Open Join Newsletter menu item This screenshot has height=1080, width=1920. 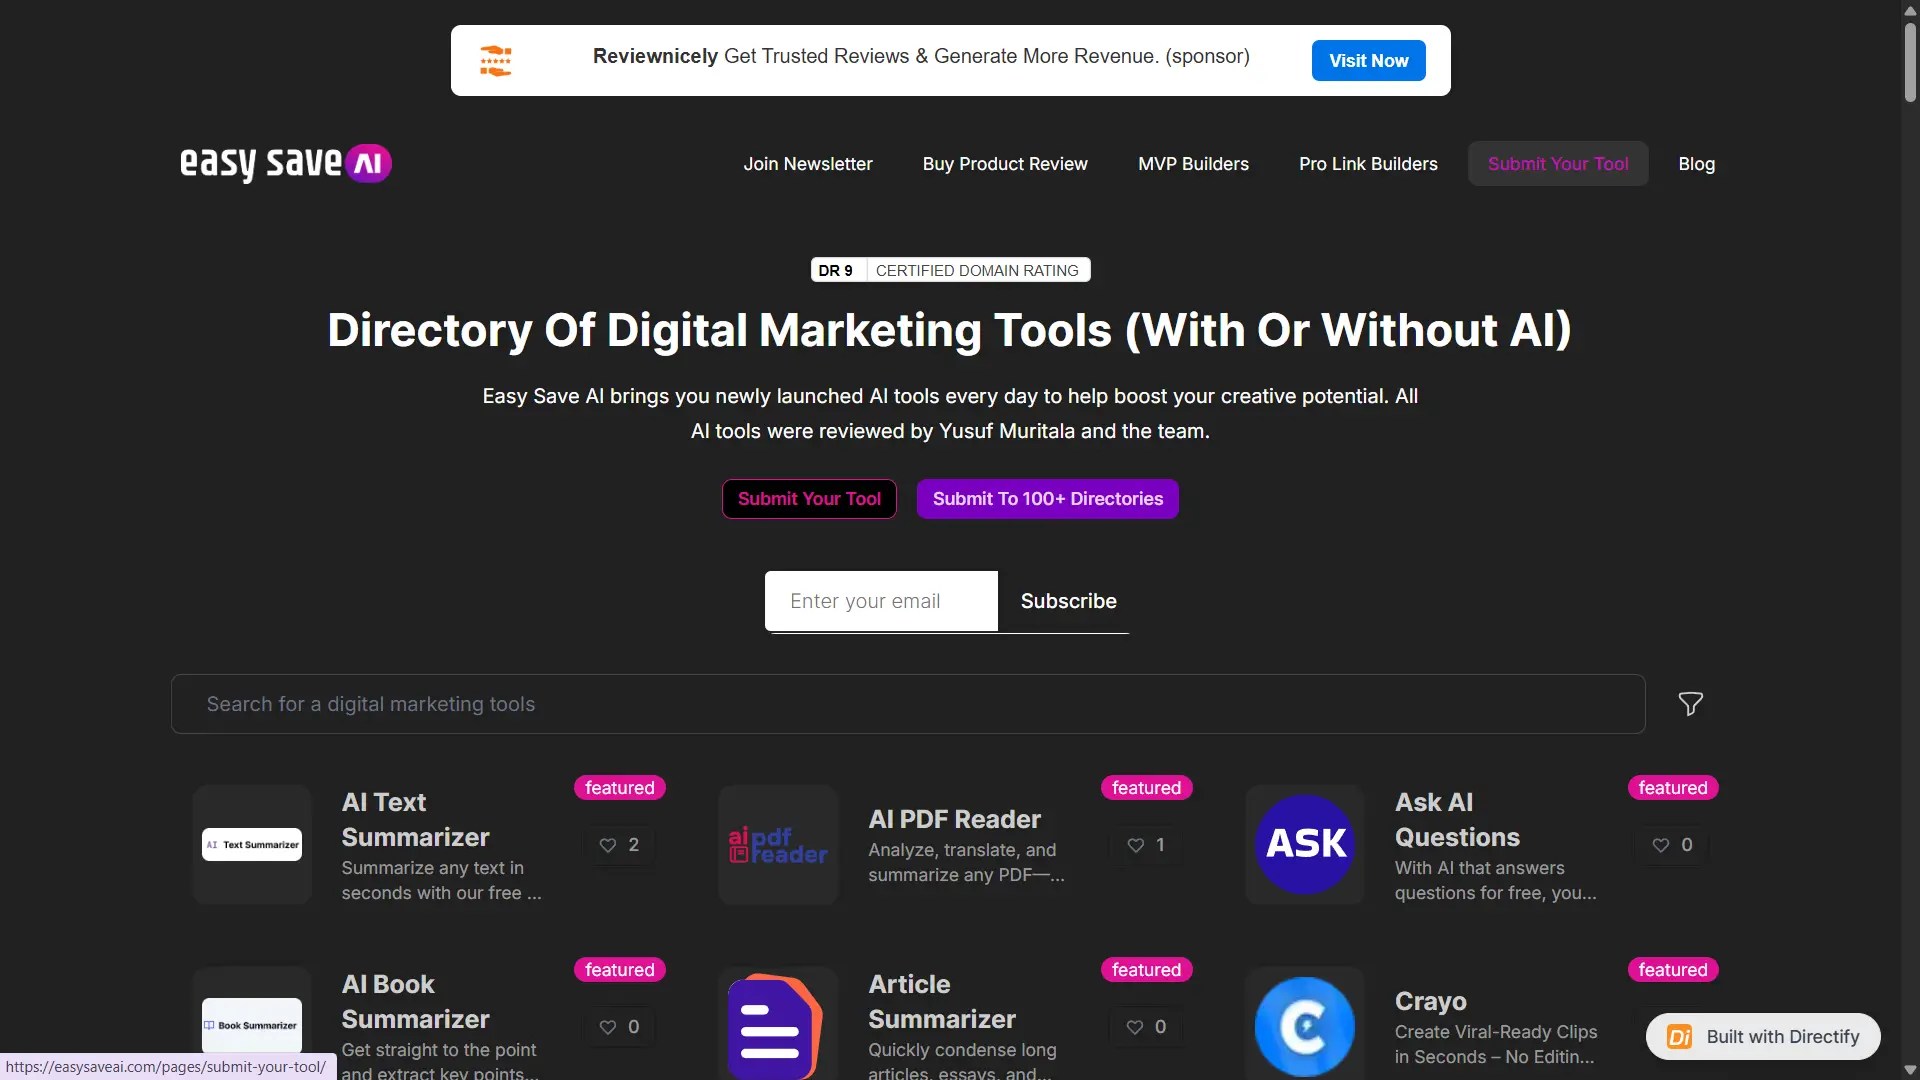[808, 164]
